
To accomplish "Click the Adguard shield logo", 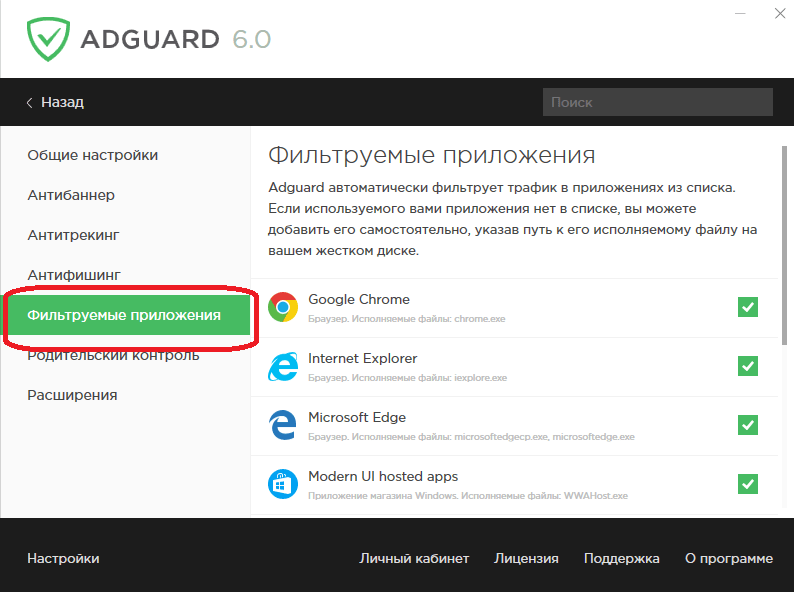I will (x=48, y=39).
